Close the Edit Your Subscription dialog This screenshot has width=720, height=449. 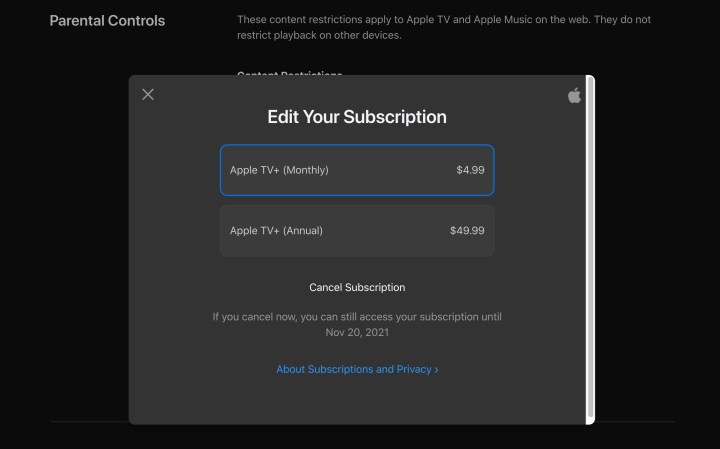148,95
